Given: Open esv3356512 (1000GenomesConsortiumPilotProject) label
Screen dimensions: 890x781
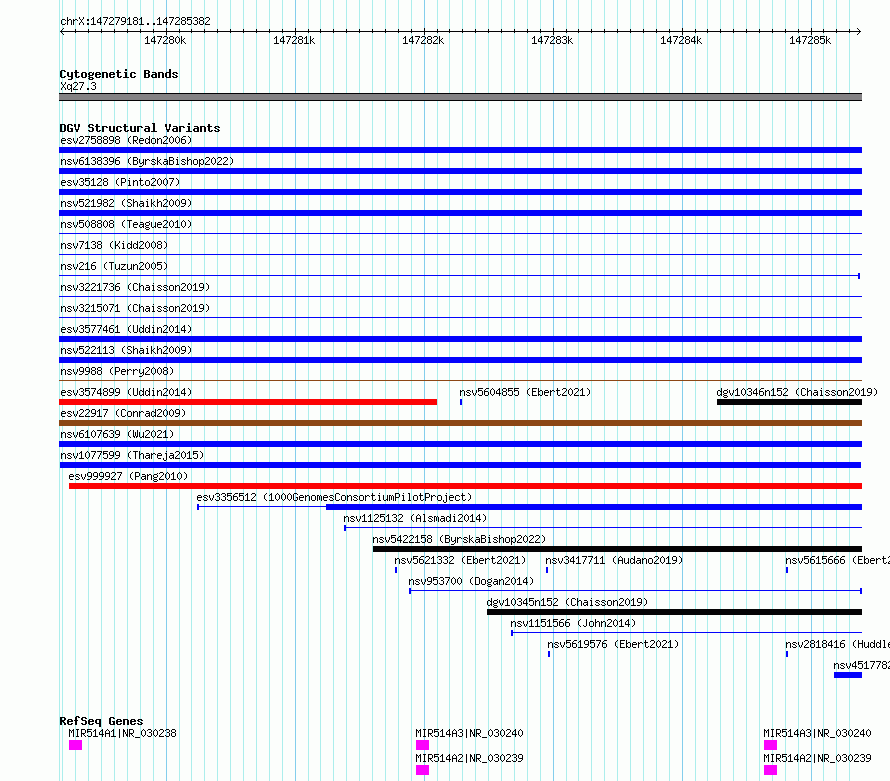Looking at the screenshot, I should (334, 497).
